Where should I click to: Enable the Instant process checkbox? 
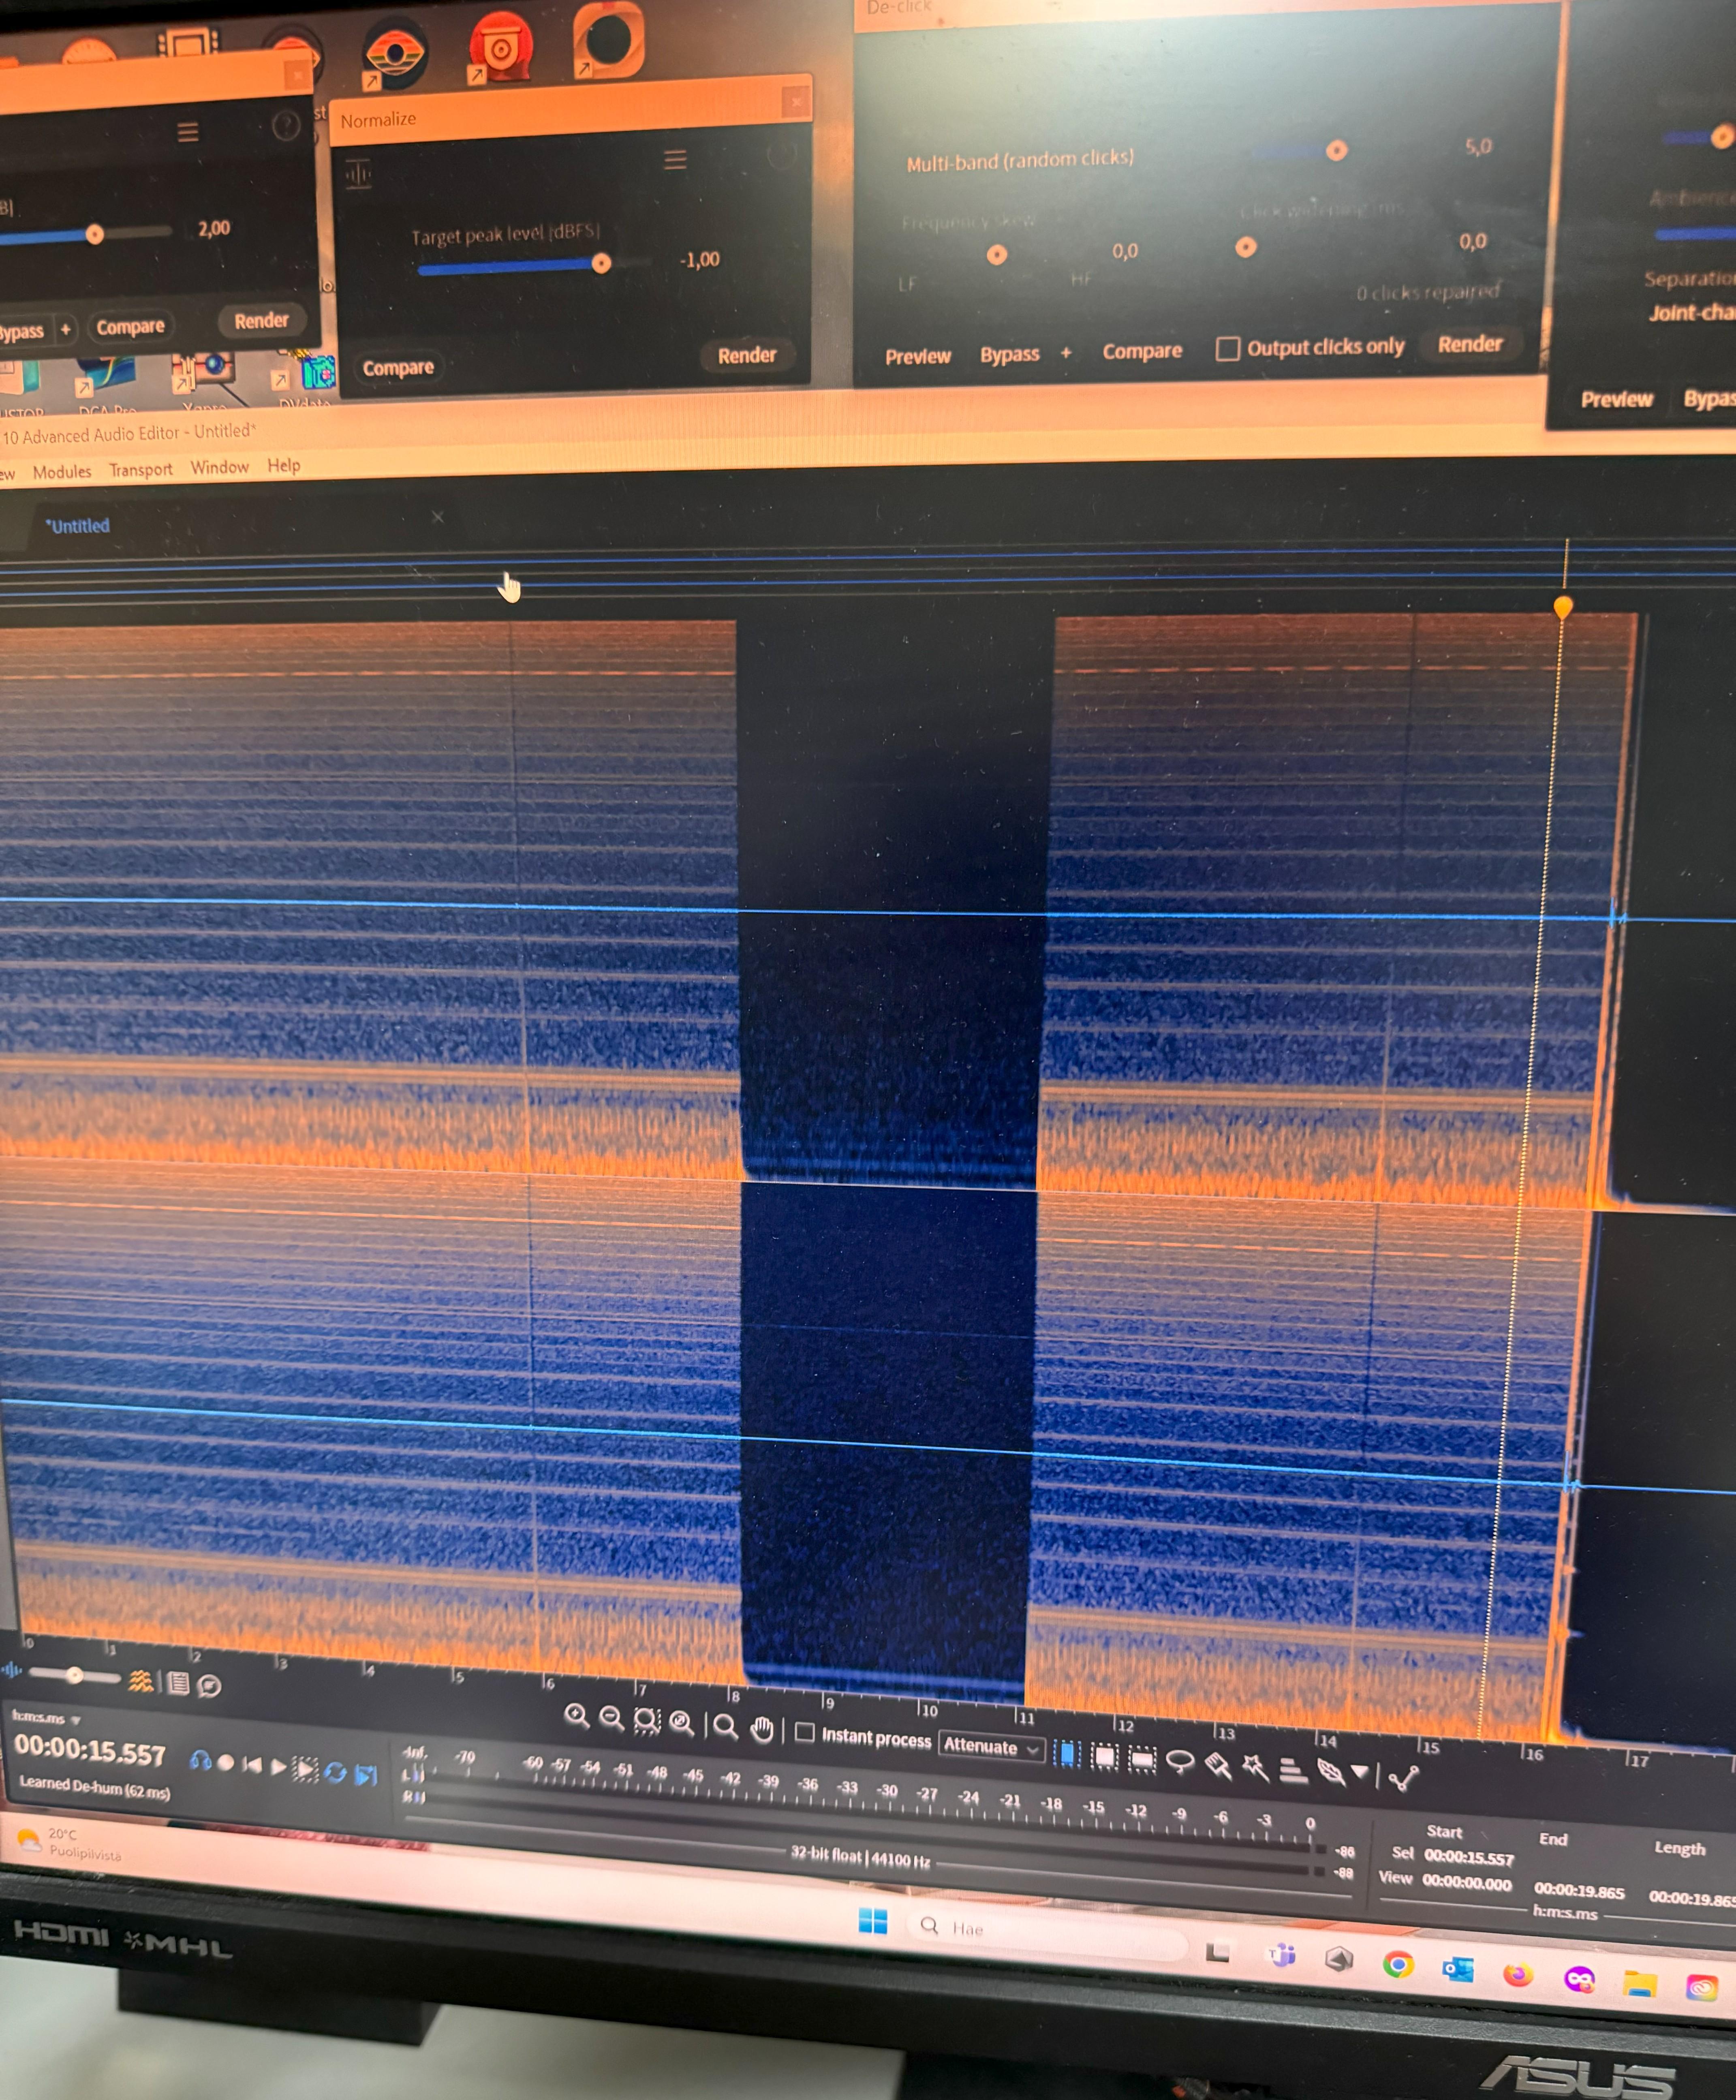click(804, 1732)
